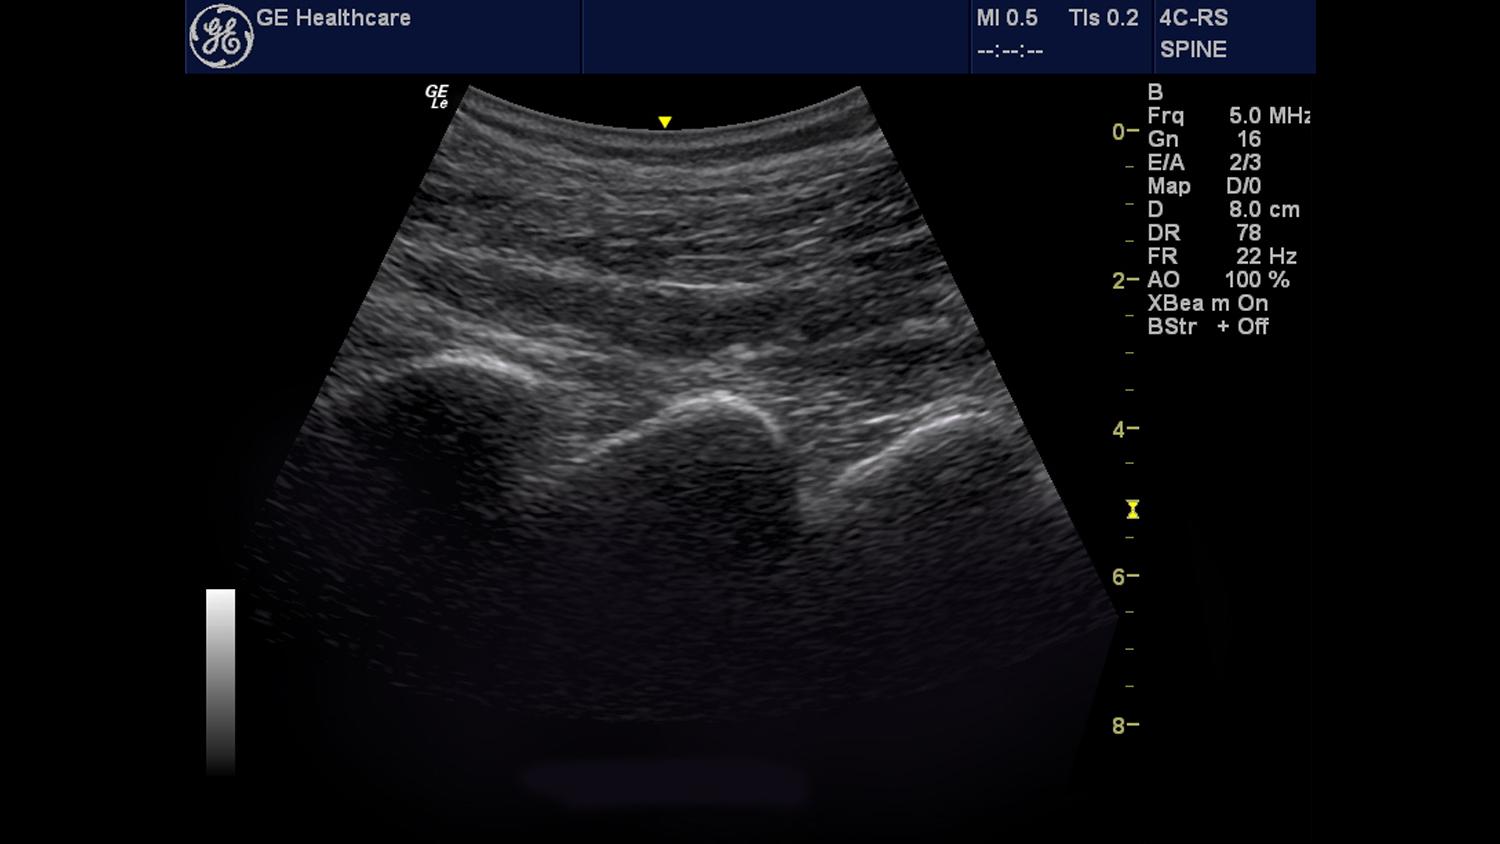Screen dimensions: 1500x844
Task: Click the Gn 16 gain value
Action: 1204,139
